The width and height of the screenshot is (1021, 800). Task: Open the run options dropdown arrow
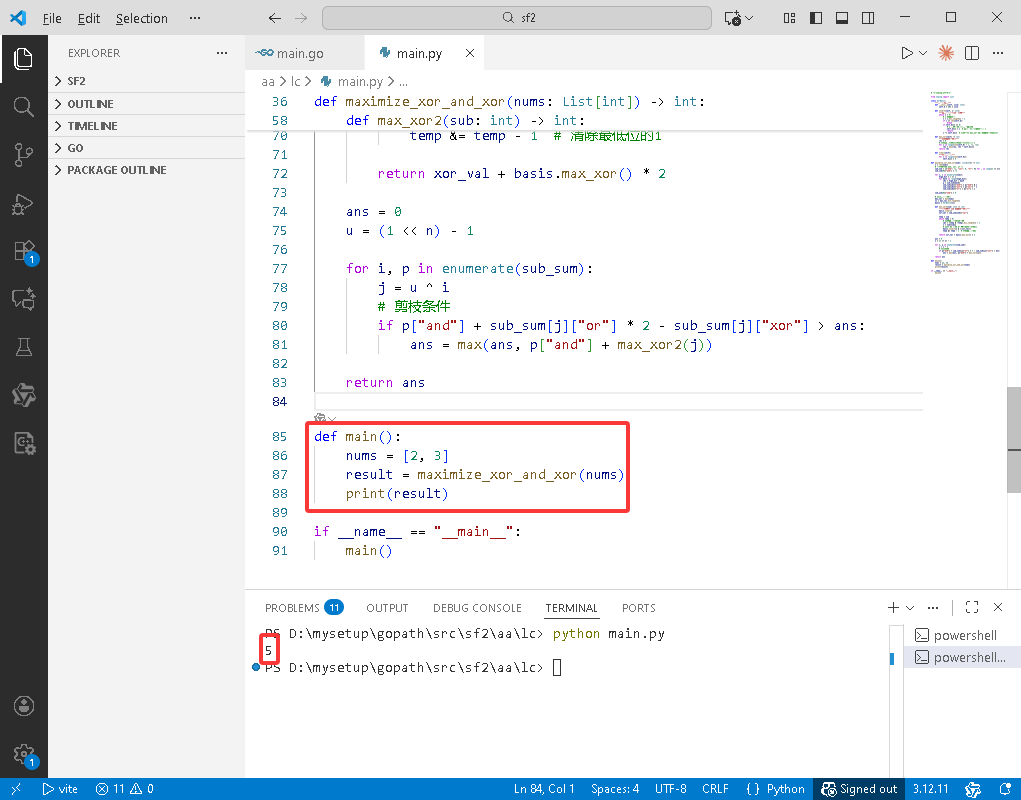(x=923, y=53)
